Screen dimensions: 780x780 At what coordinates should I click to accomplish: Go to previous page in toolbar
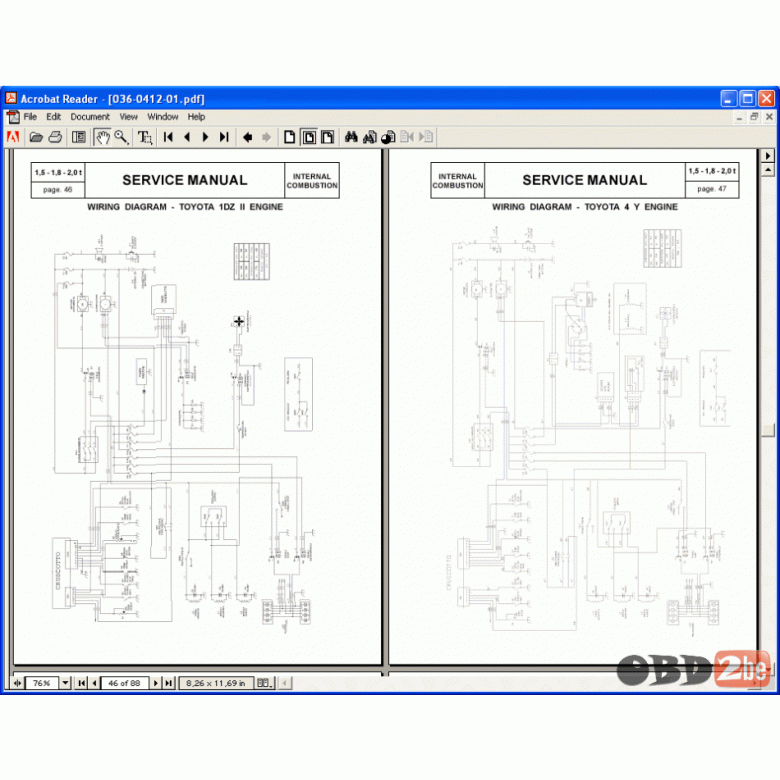click(x=187, y=137)
